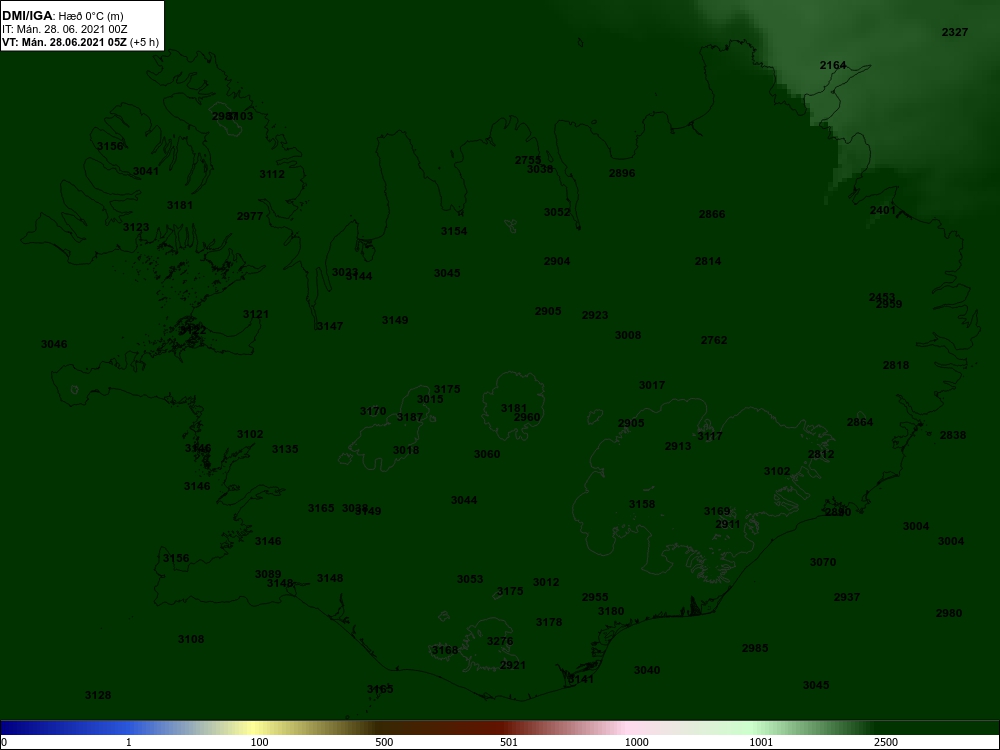Screen dimensions: 1000x750
Task: Select the 2985 offshore value
Action: pos(755,648)
